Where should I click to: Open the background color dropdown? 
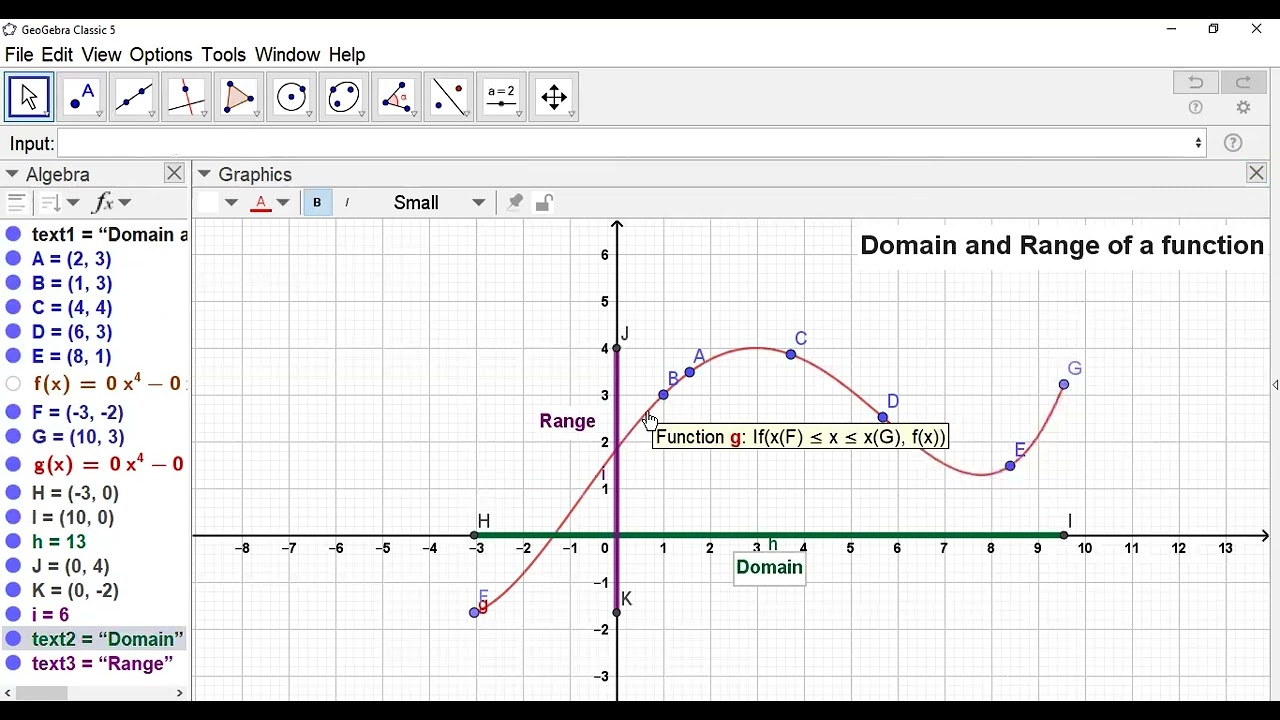click(232, 203)
